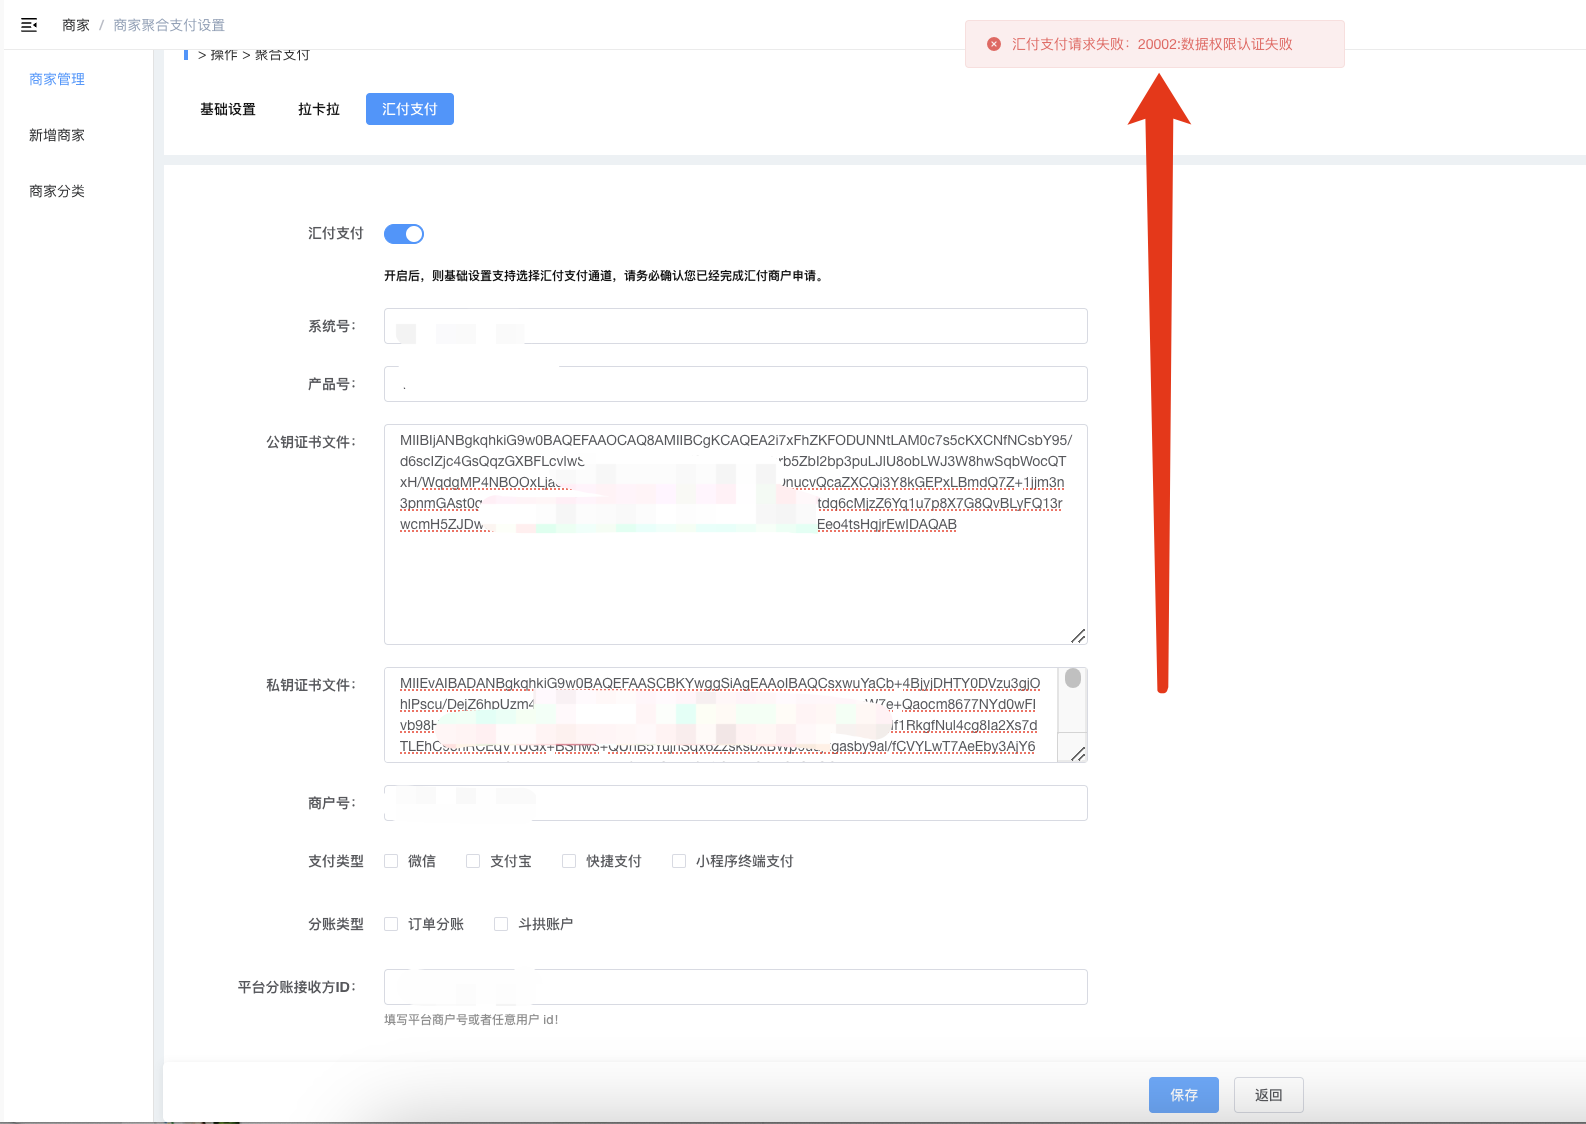Check the 订单分账 split type
This screenshot has width=1586, height=1124.
click(391, 924)
